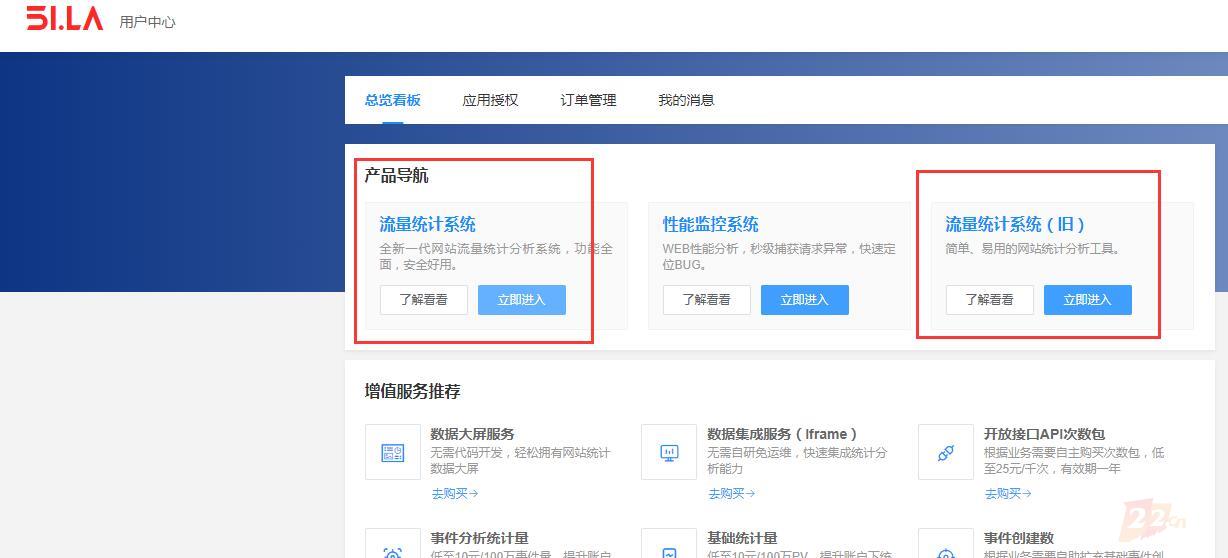
Task: Click 立即进入 under 流量统计系统
Action: [522, 300]
